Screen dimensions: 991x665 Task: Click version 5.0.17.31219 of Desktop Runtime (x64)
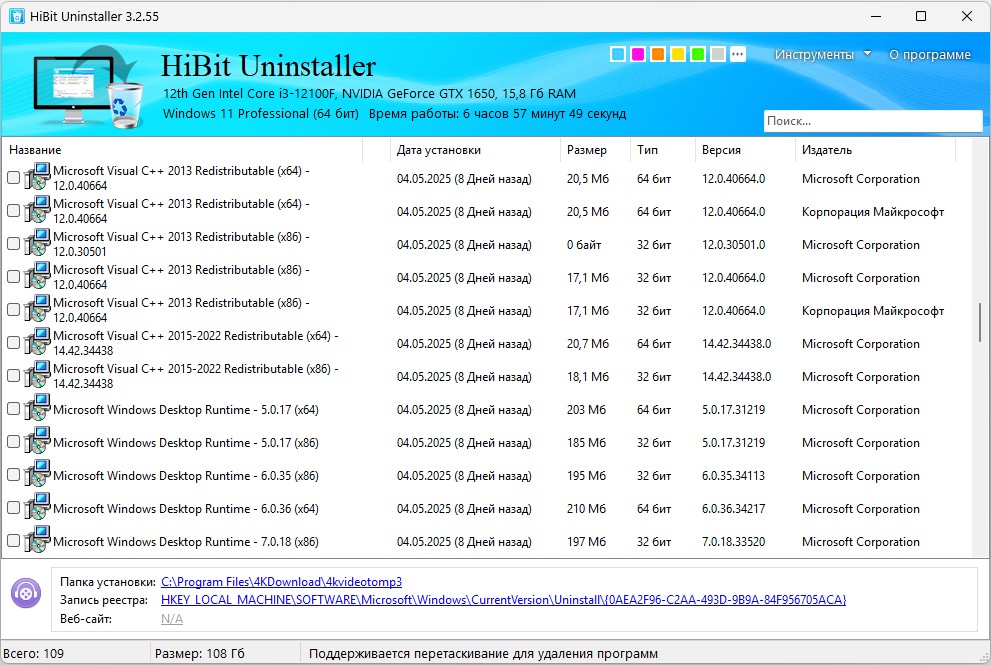point(733,409)
